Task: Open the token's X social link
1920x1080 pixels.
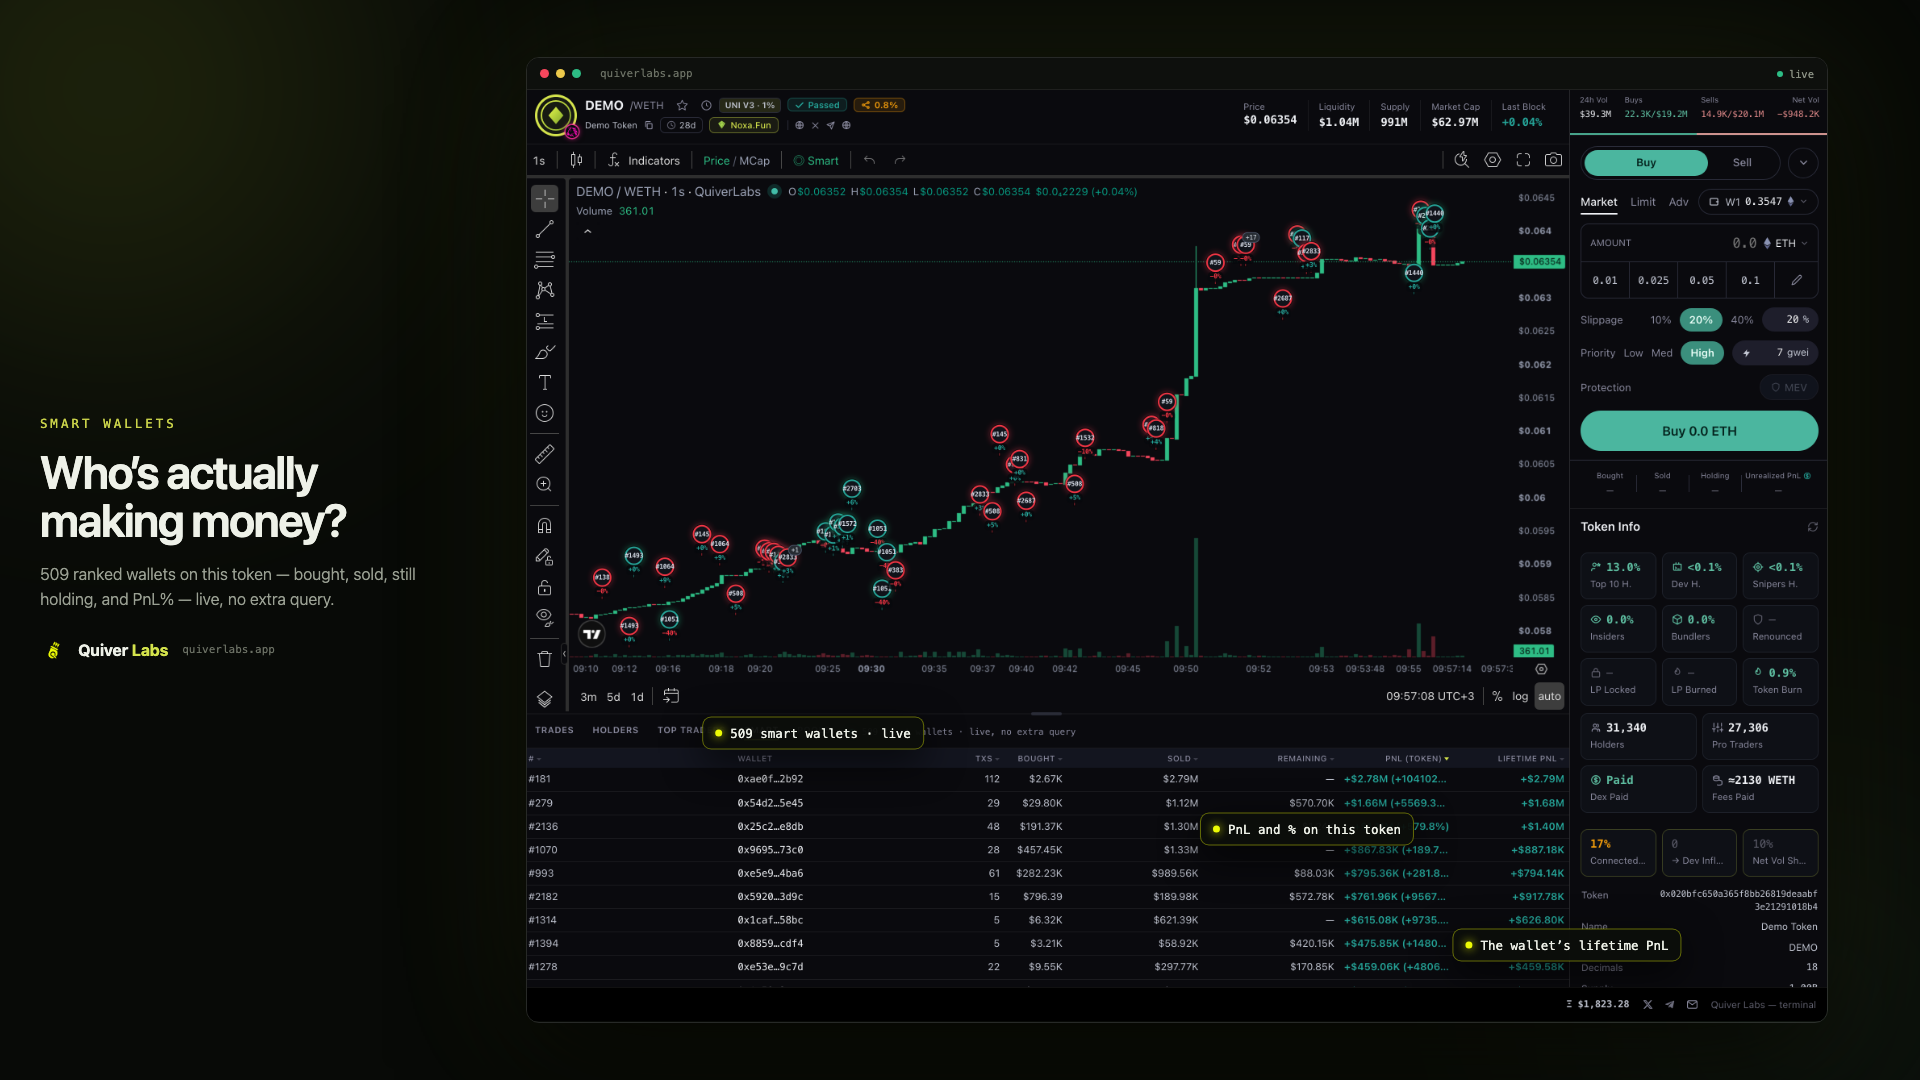Action: (x=815, y=125)
